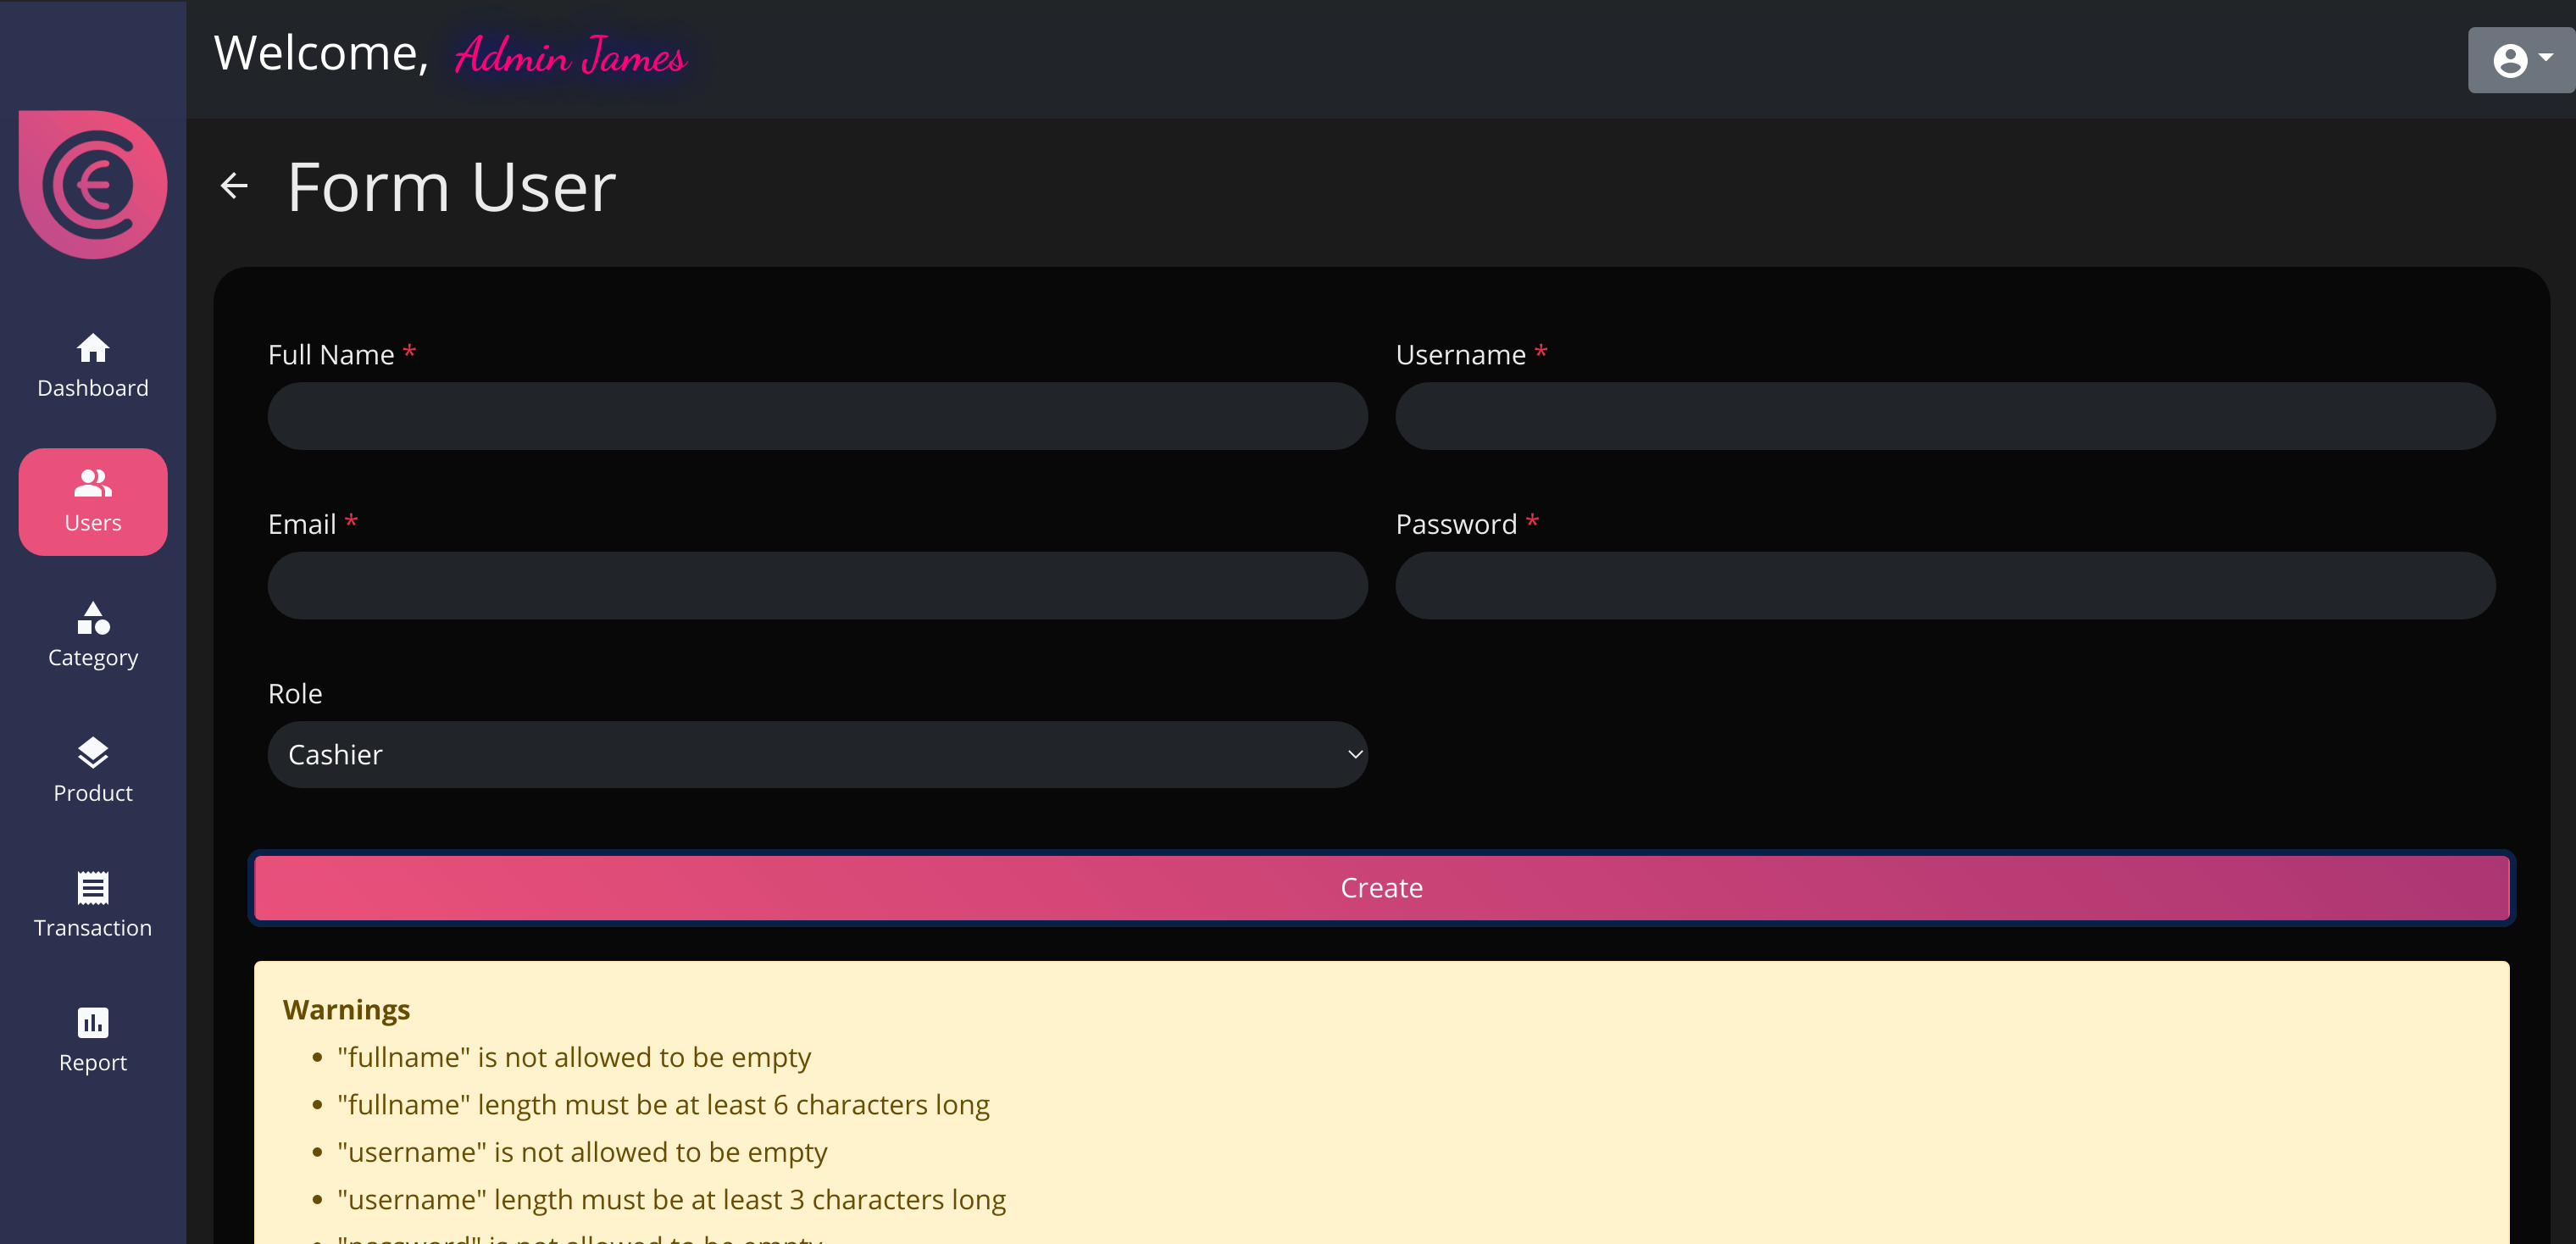Click into the Email input field

817,586
